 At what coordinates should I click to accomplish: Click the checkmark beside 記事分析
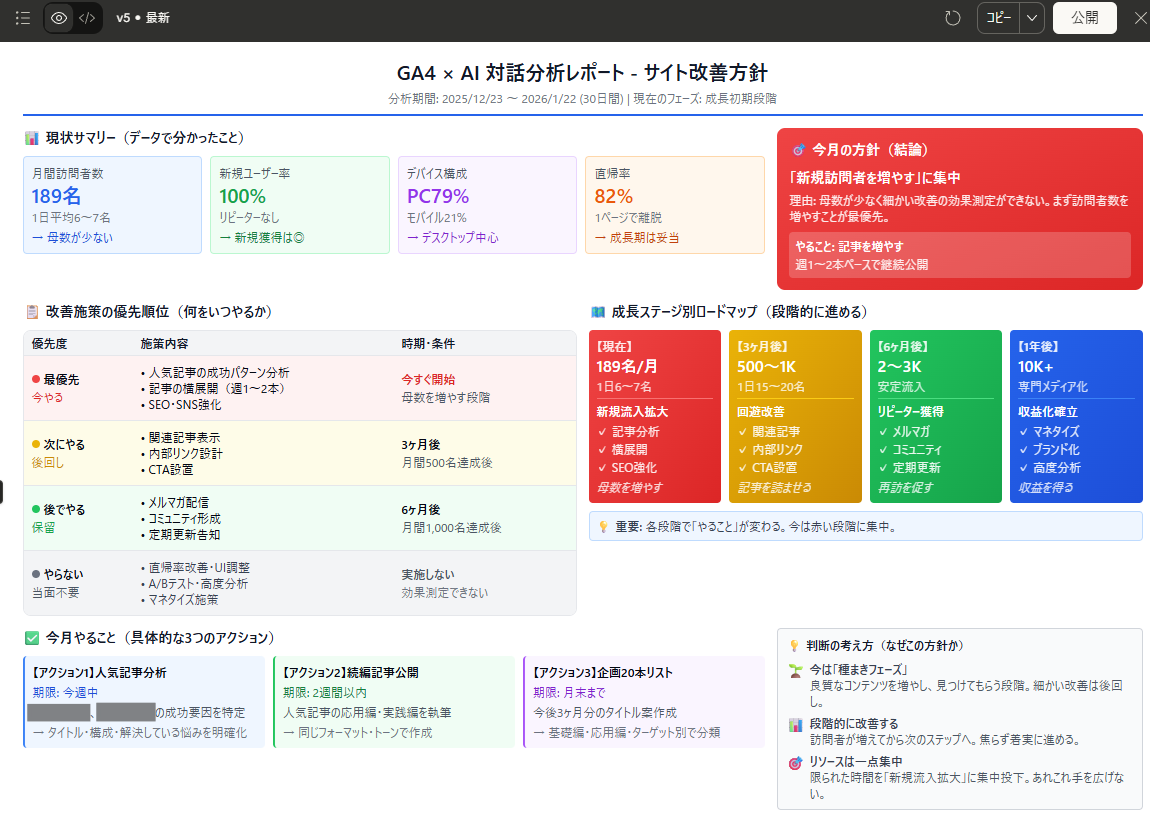click(602, 432)
